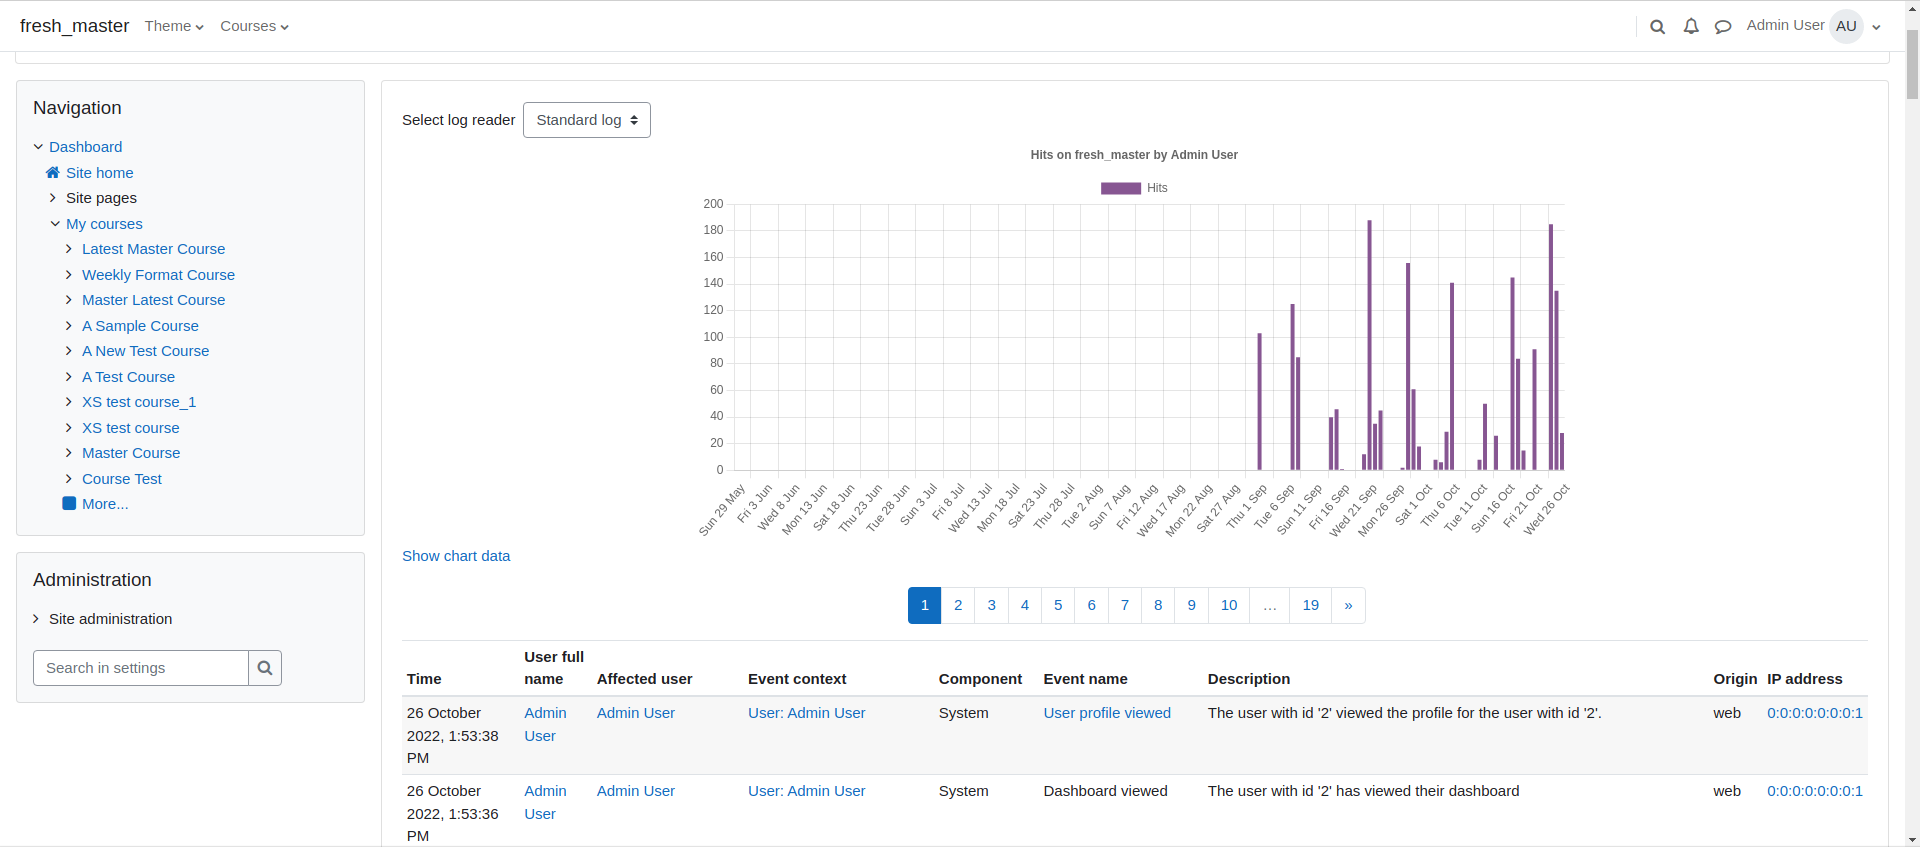Image resolution: width=1920 pixels, height=847 pixels.
Task: Click the blue More... square icon
Action: pos(69,504)
